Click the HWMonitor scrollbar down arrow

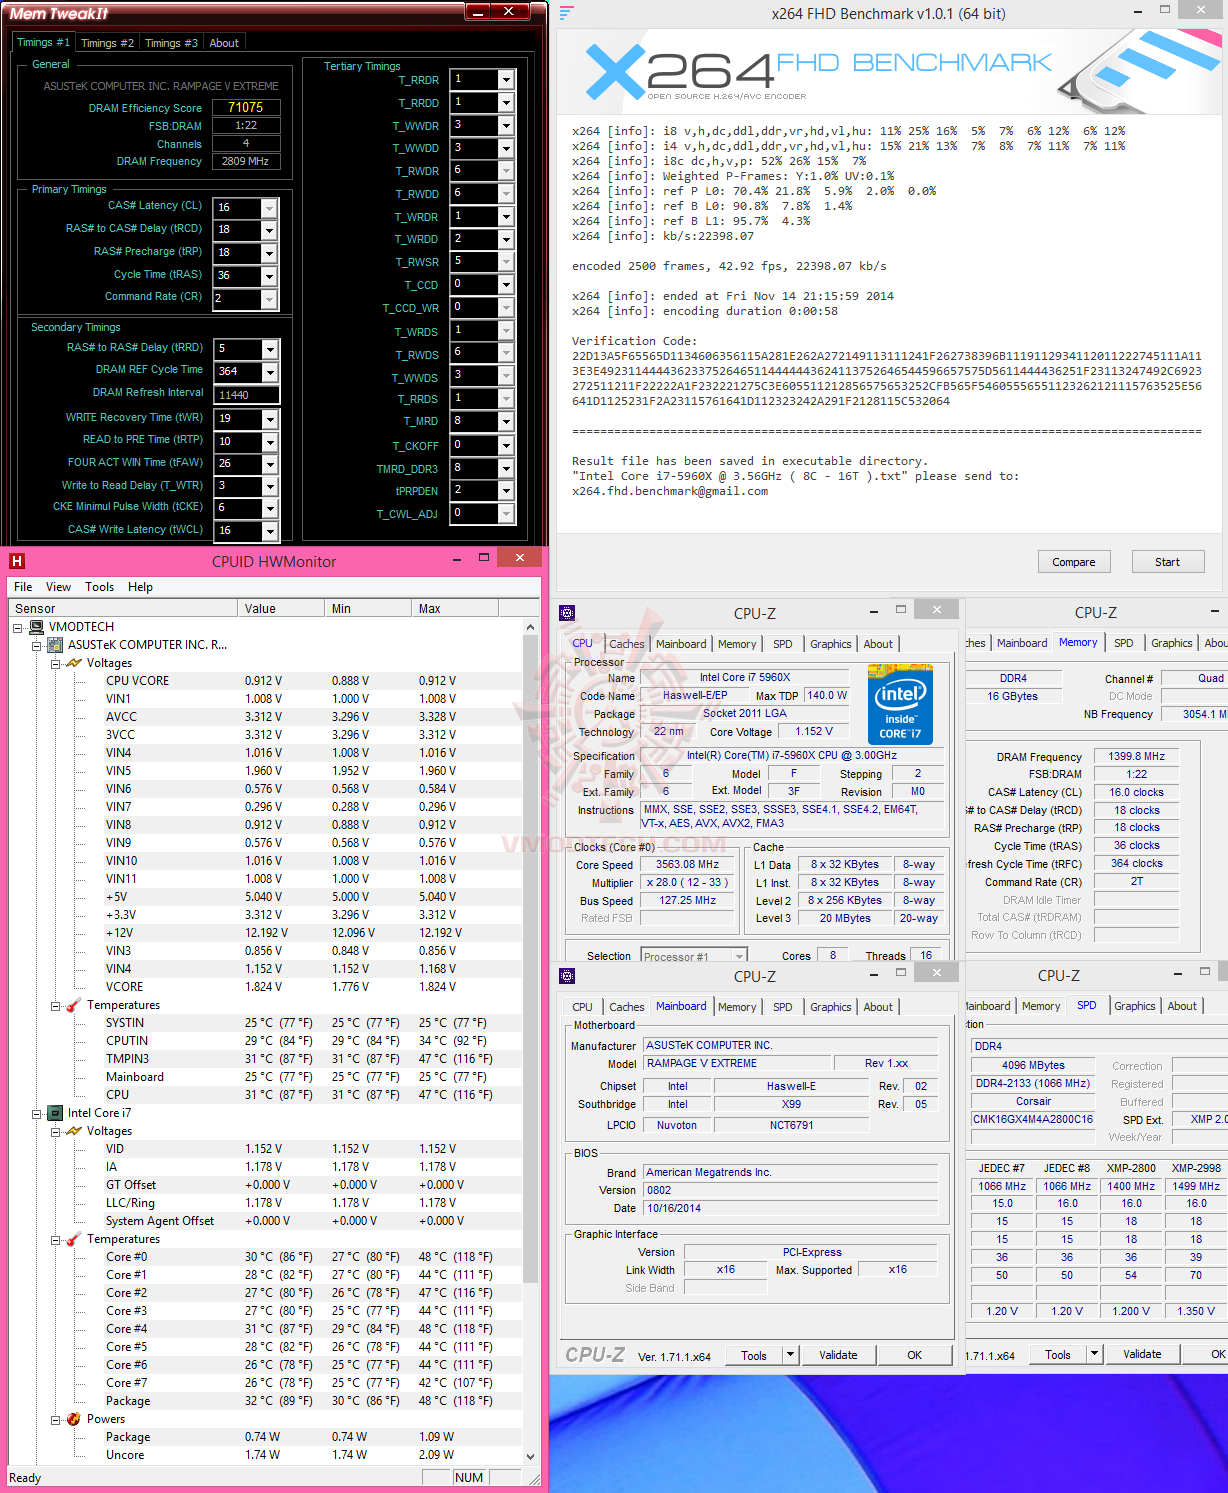530,1457
